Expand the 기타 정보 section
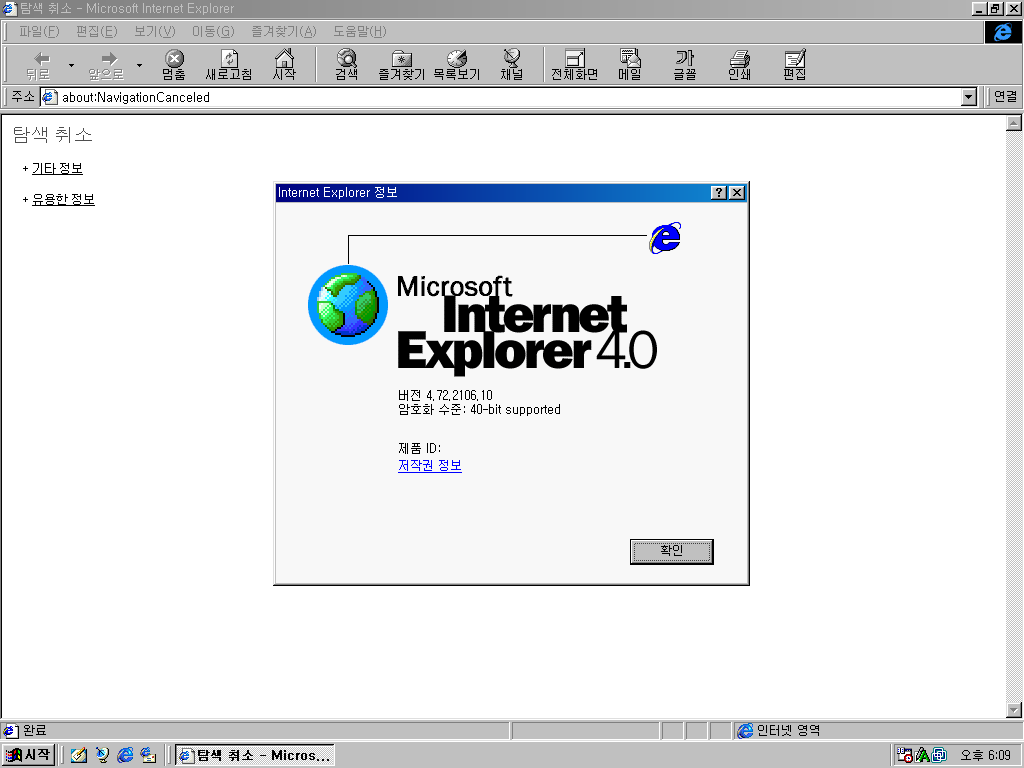The height and width of the screenshot is (768, 1024). [x=57, y=168]
